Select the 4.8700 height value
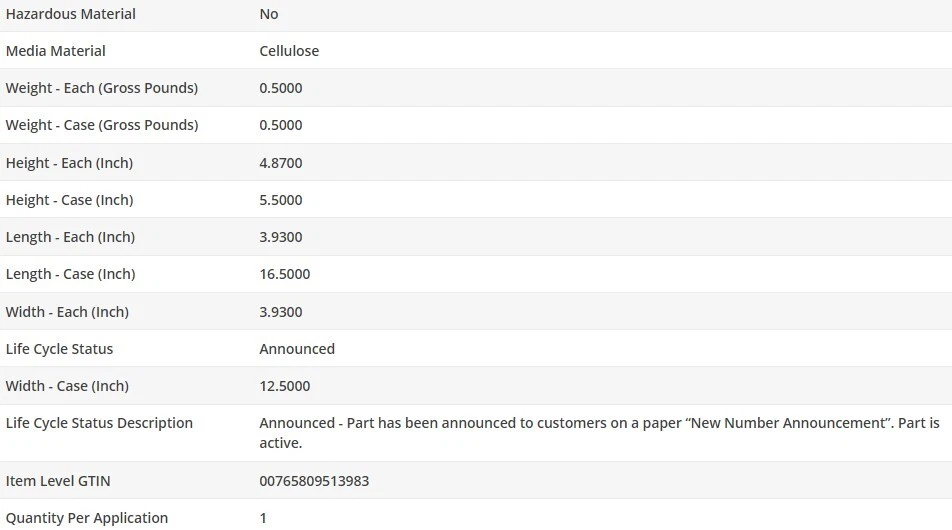This screenshot has width=952, height=530. (x=281, y=163)
